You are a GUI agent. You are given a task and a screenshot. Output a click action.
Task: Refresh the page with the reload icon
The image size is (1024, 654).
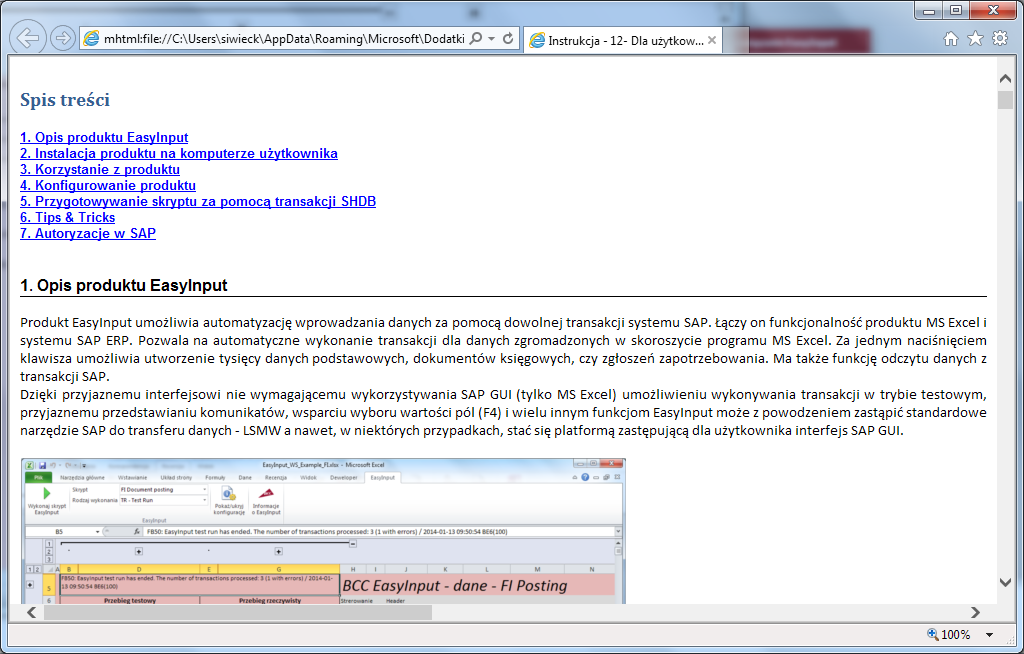[508, 39]
